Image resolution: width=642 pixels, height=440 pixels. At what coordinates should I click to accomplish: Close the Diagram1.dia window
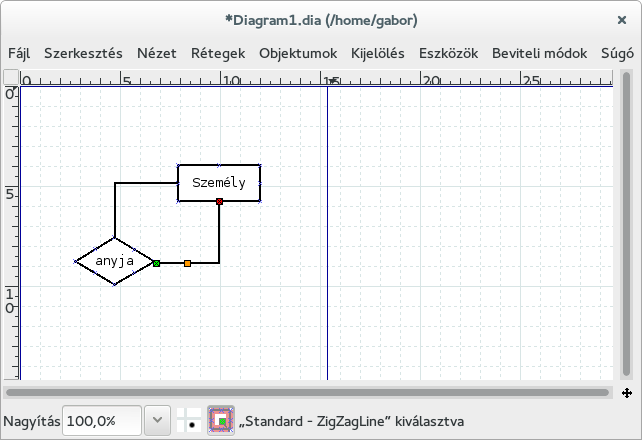[x=623, y=19]
